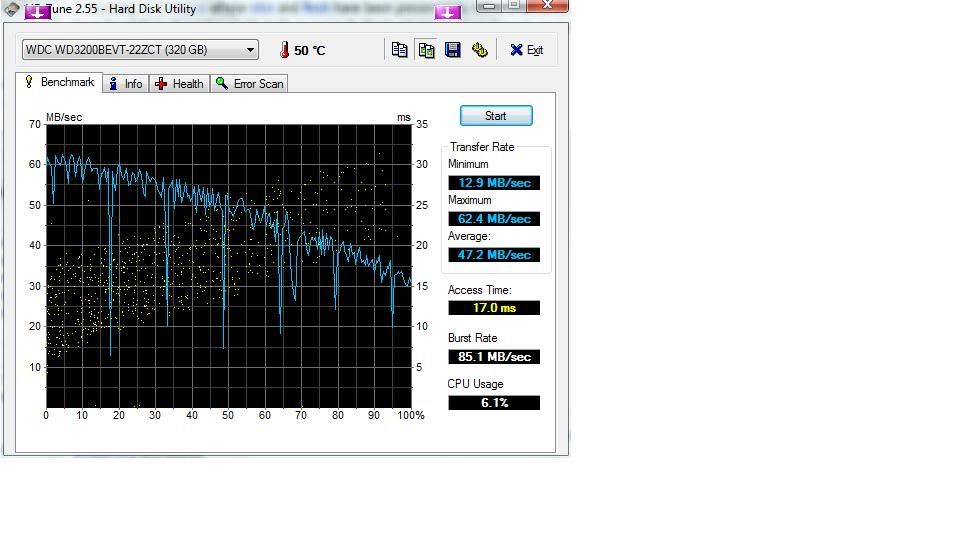Click the Maximum value 62.4 MB/sec

point(494,219)
